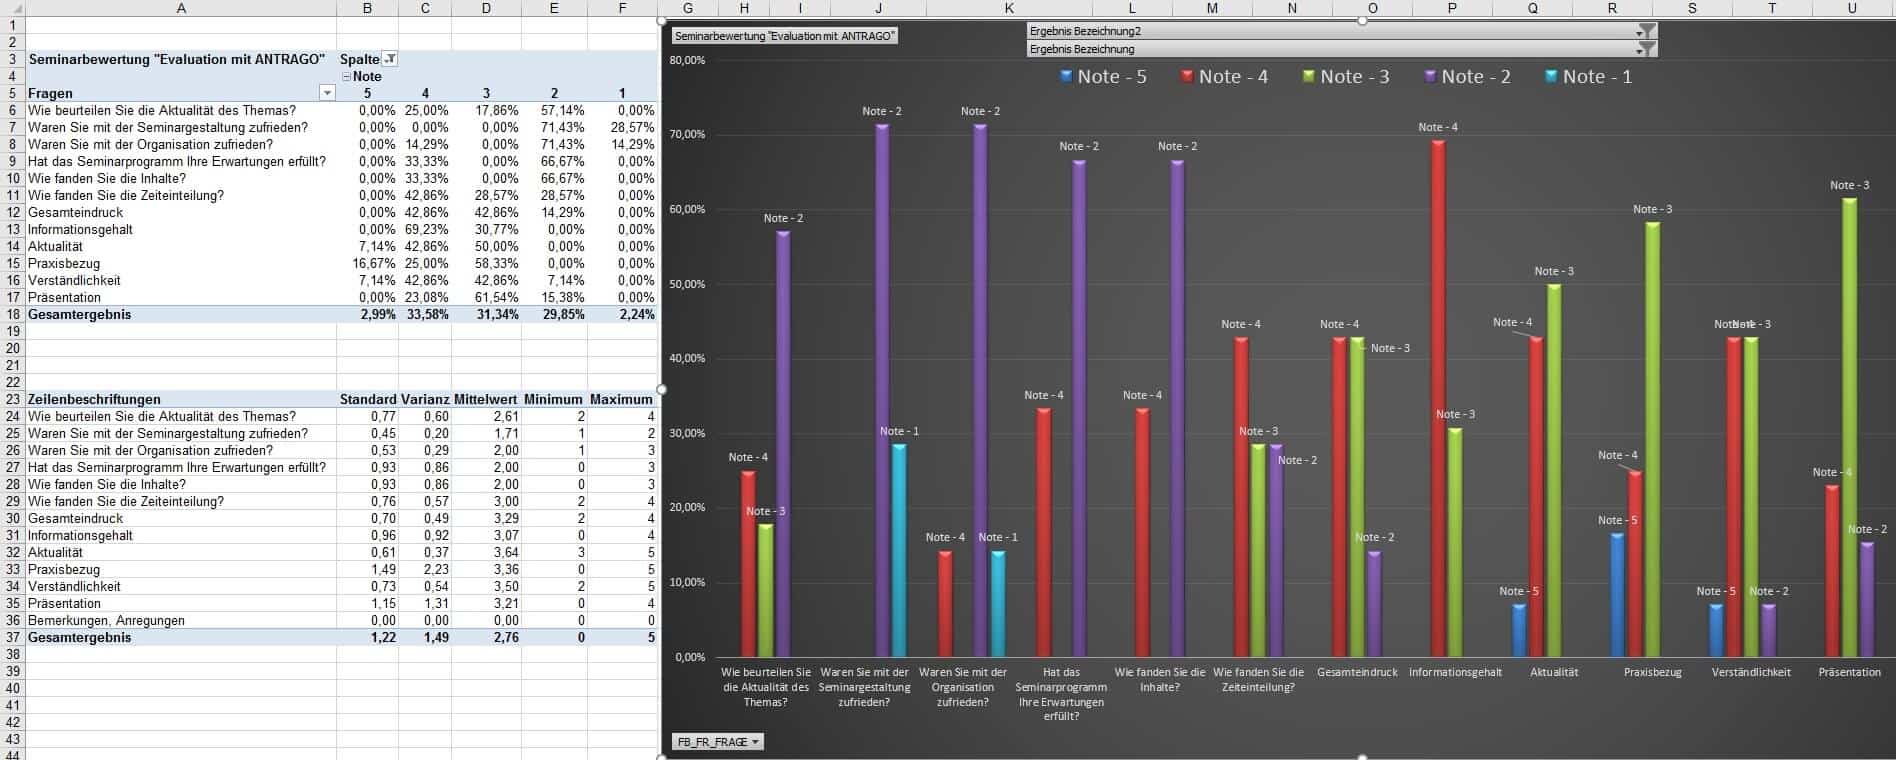Screen dimensions: 1896x760
Task: Click the cell showing 61,54%
Action: tap(486, 297)
